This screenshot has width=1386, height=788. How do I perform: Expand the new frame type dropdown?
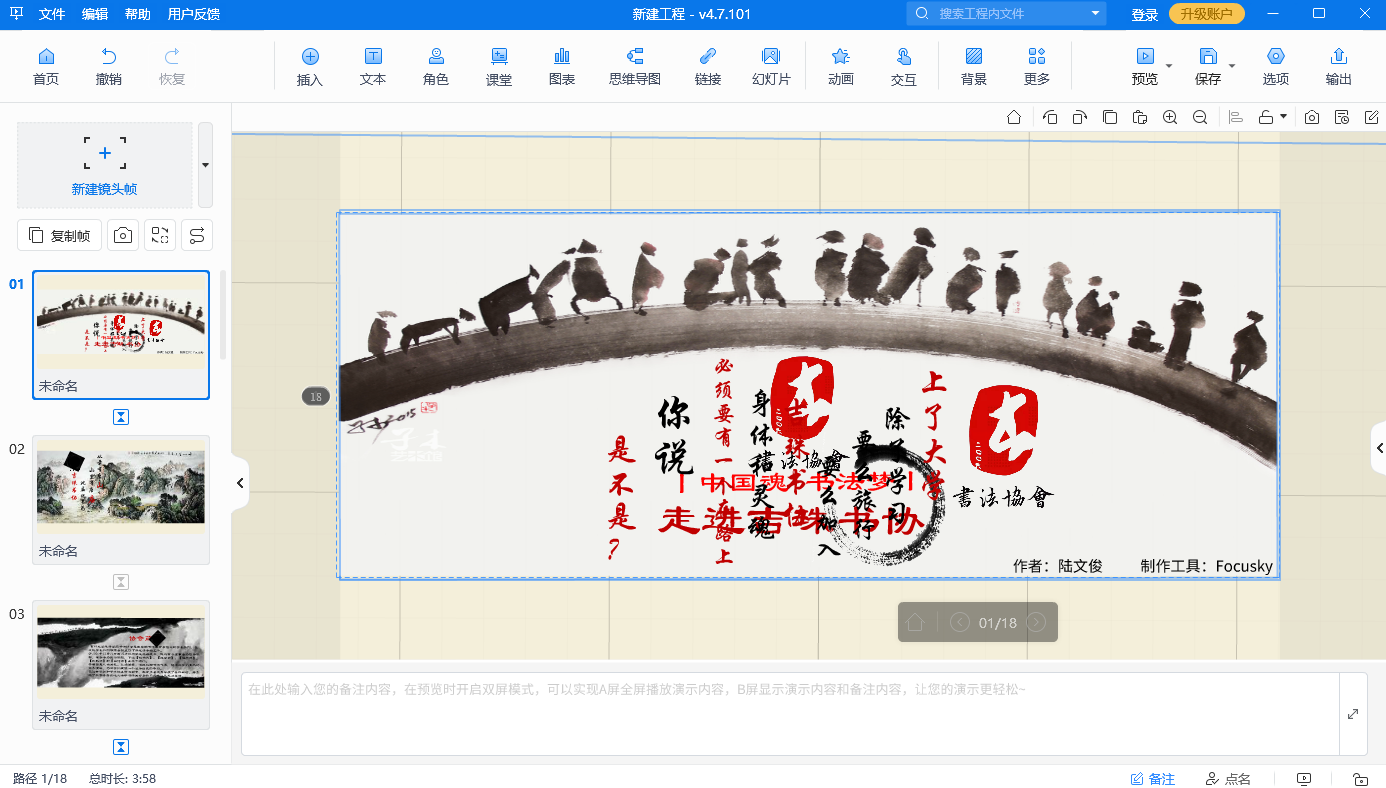tap(205, 165)
